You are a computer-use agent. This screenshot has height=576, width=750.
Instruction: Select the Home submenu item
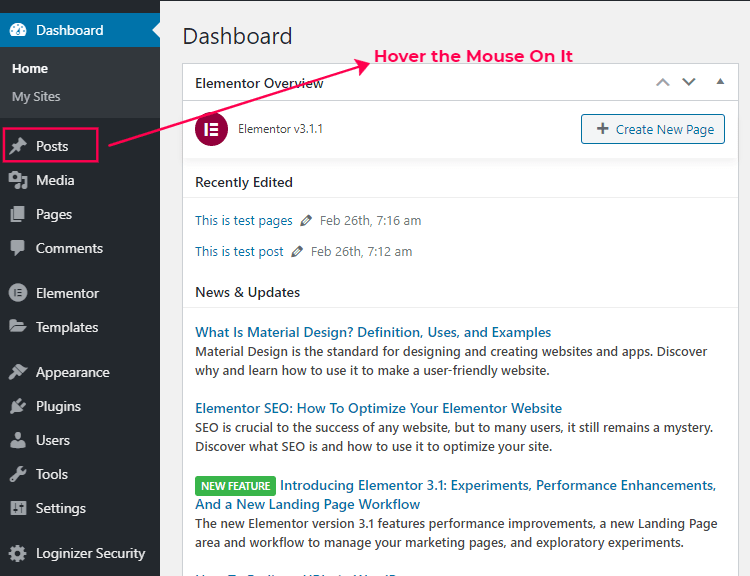[x=30, y=68]
